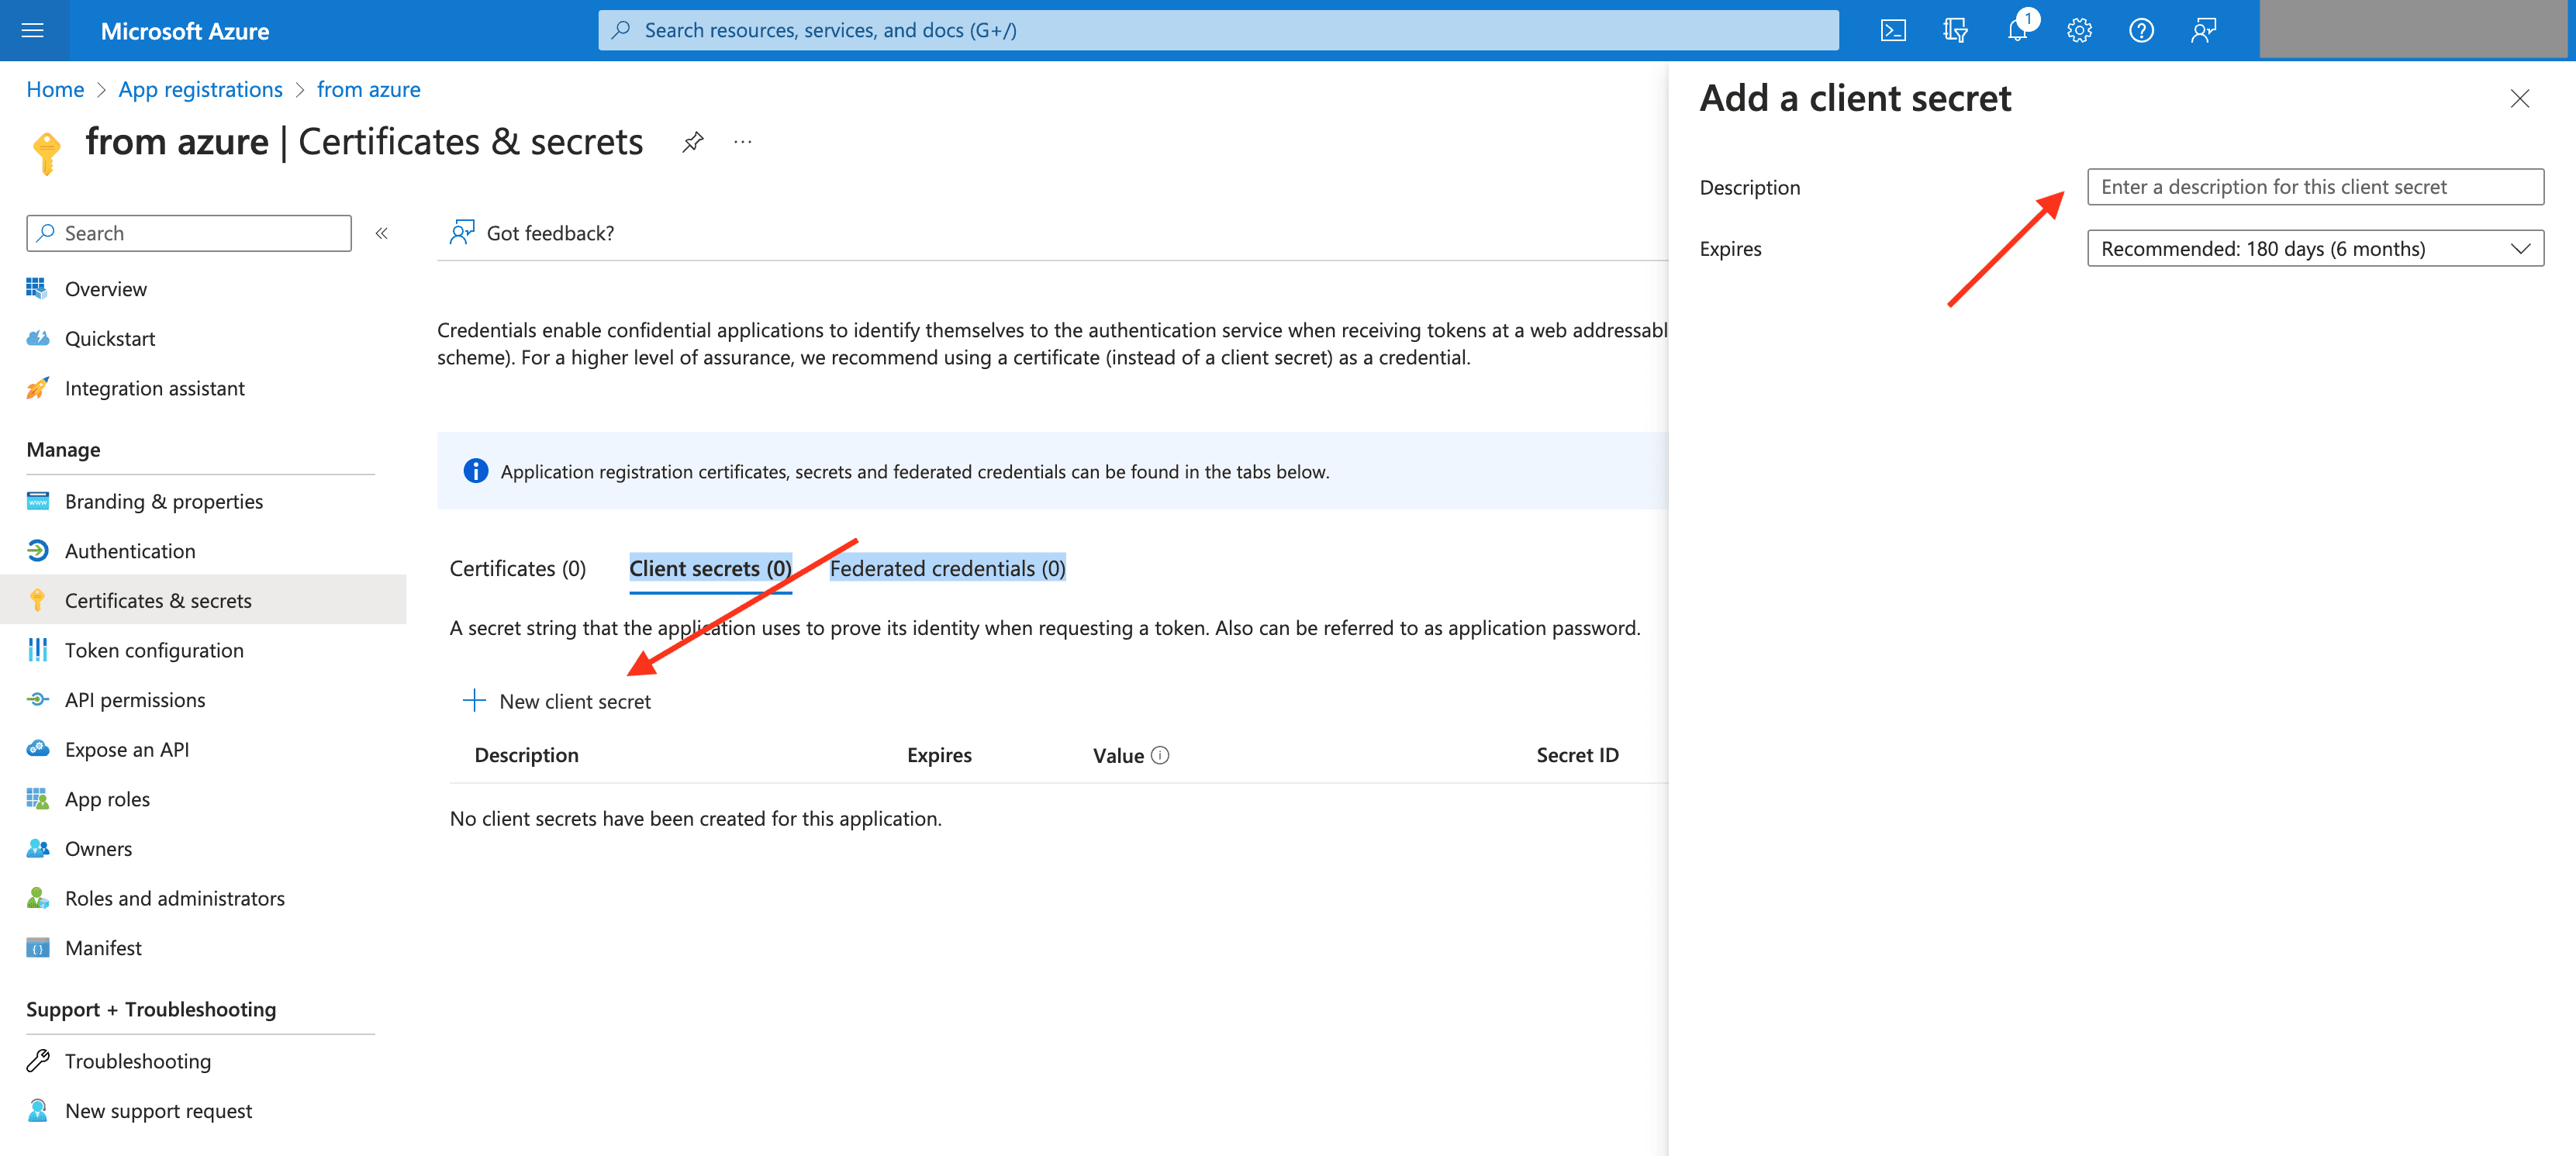Click the Got feedback person icon
This screenshot has width=2576, height=1156.
[462, 232]
